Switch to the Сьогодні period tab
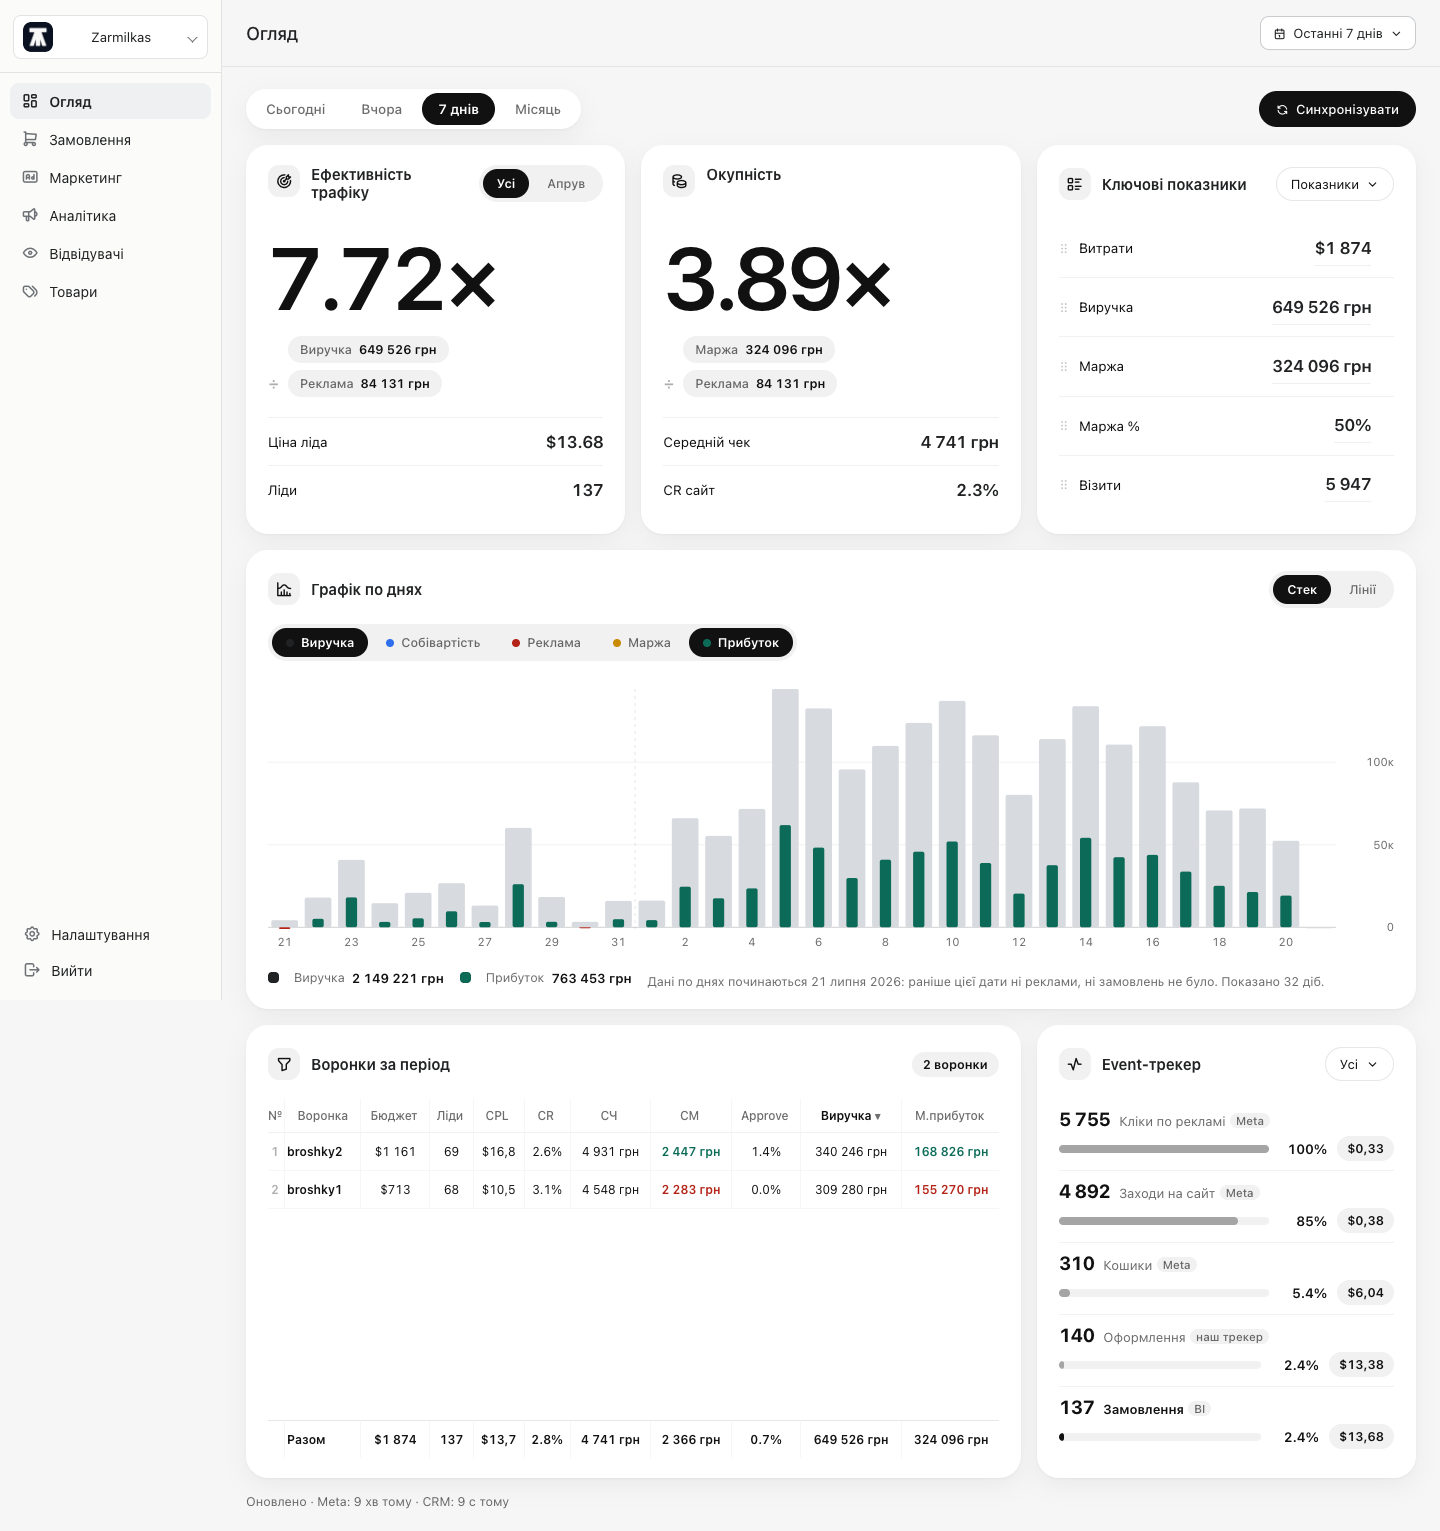The height and width of the screenshot is (1531, 1440). (x=296, y=109)
